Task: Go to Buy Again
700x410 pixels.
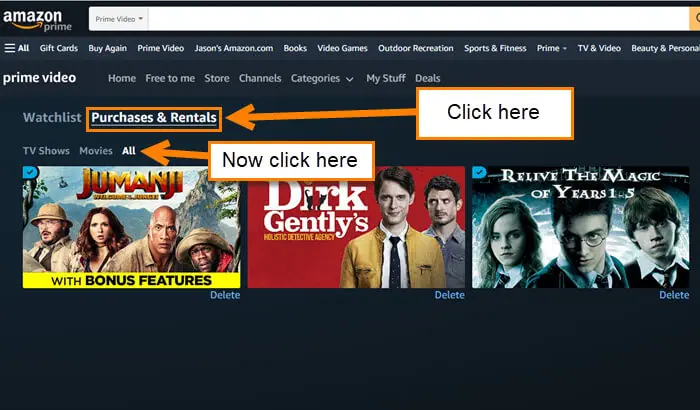Action: (108, 48)
